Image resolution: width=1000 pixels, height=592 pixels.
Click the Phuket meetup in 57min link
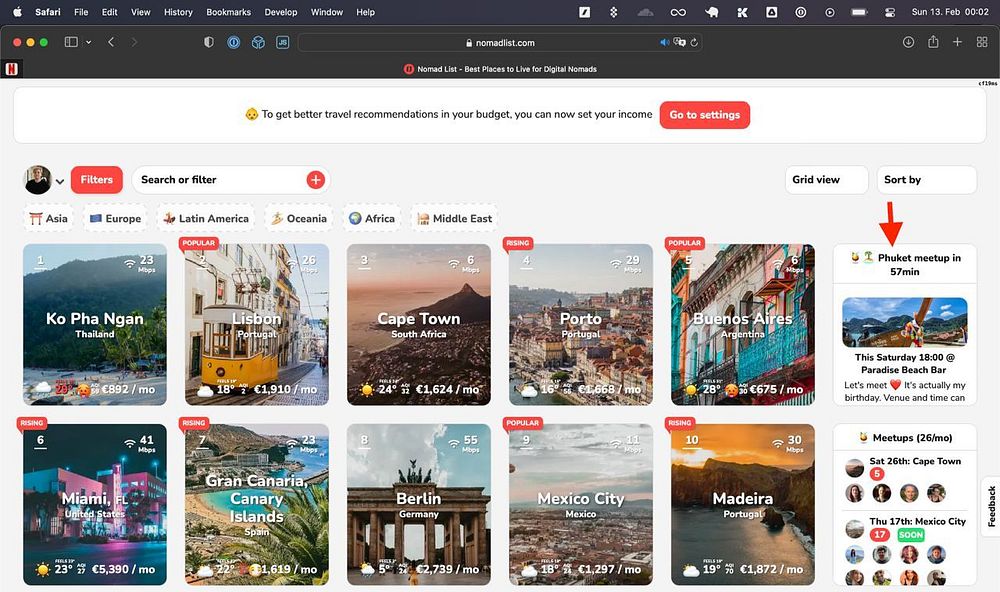(905, 265)
